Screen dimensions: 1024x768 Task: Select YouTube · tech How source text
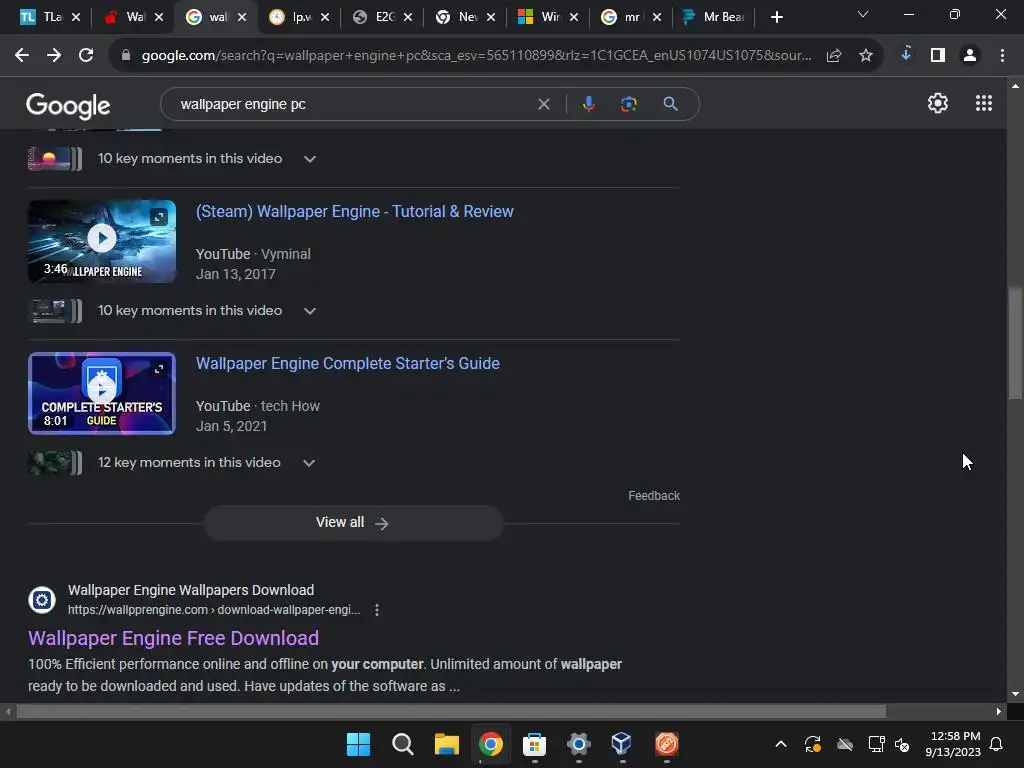[x=258, y=406]
